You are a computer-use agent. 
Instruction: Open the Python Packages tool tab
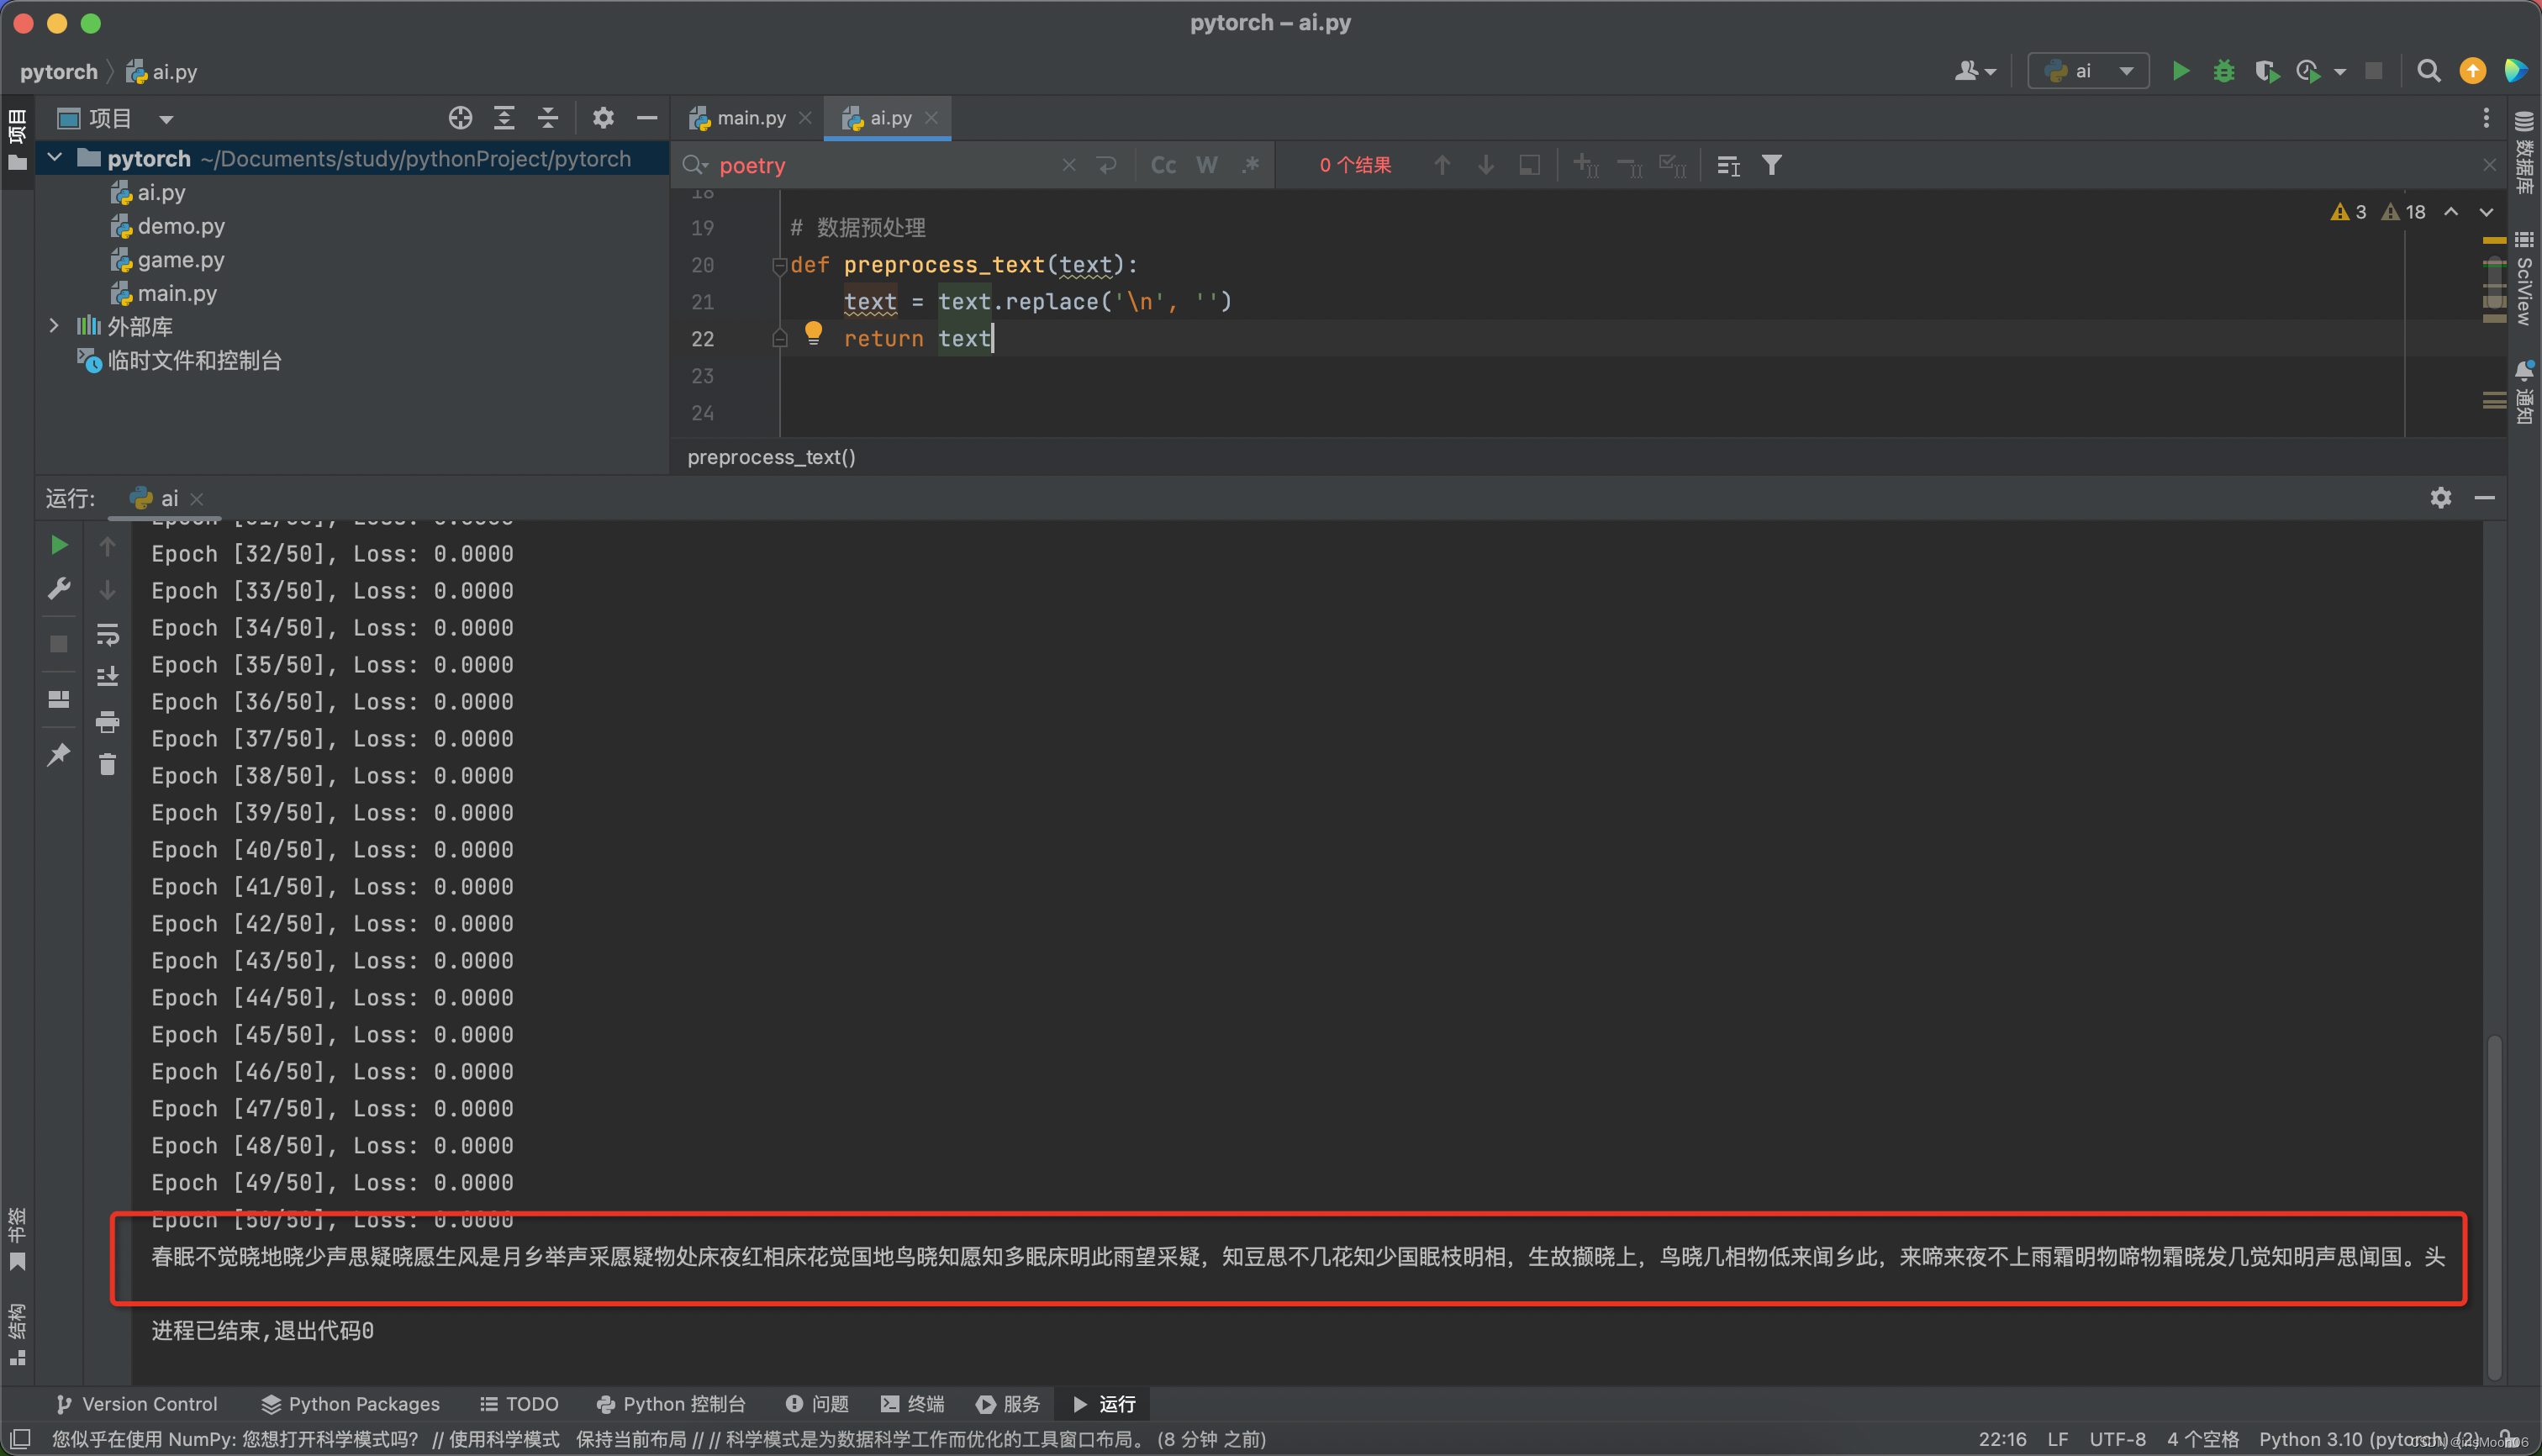(x=351, y=1404)
